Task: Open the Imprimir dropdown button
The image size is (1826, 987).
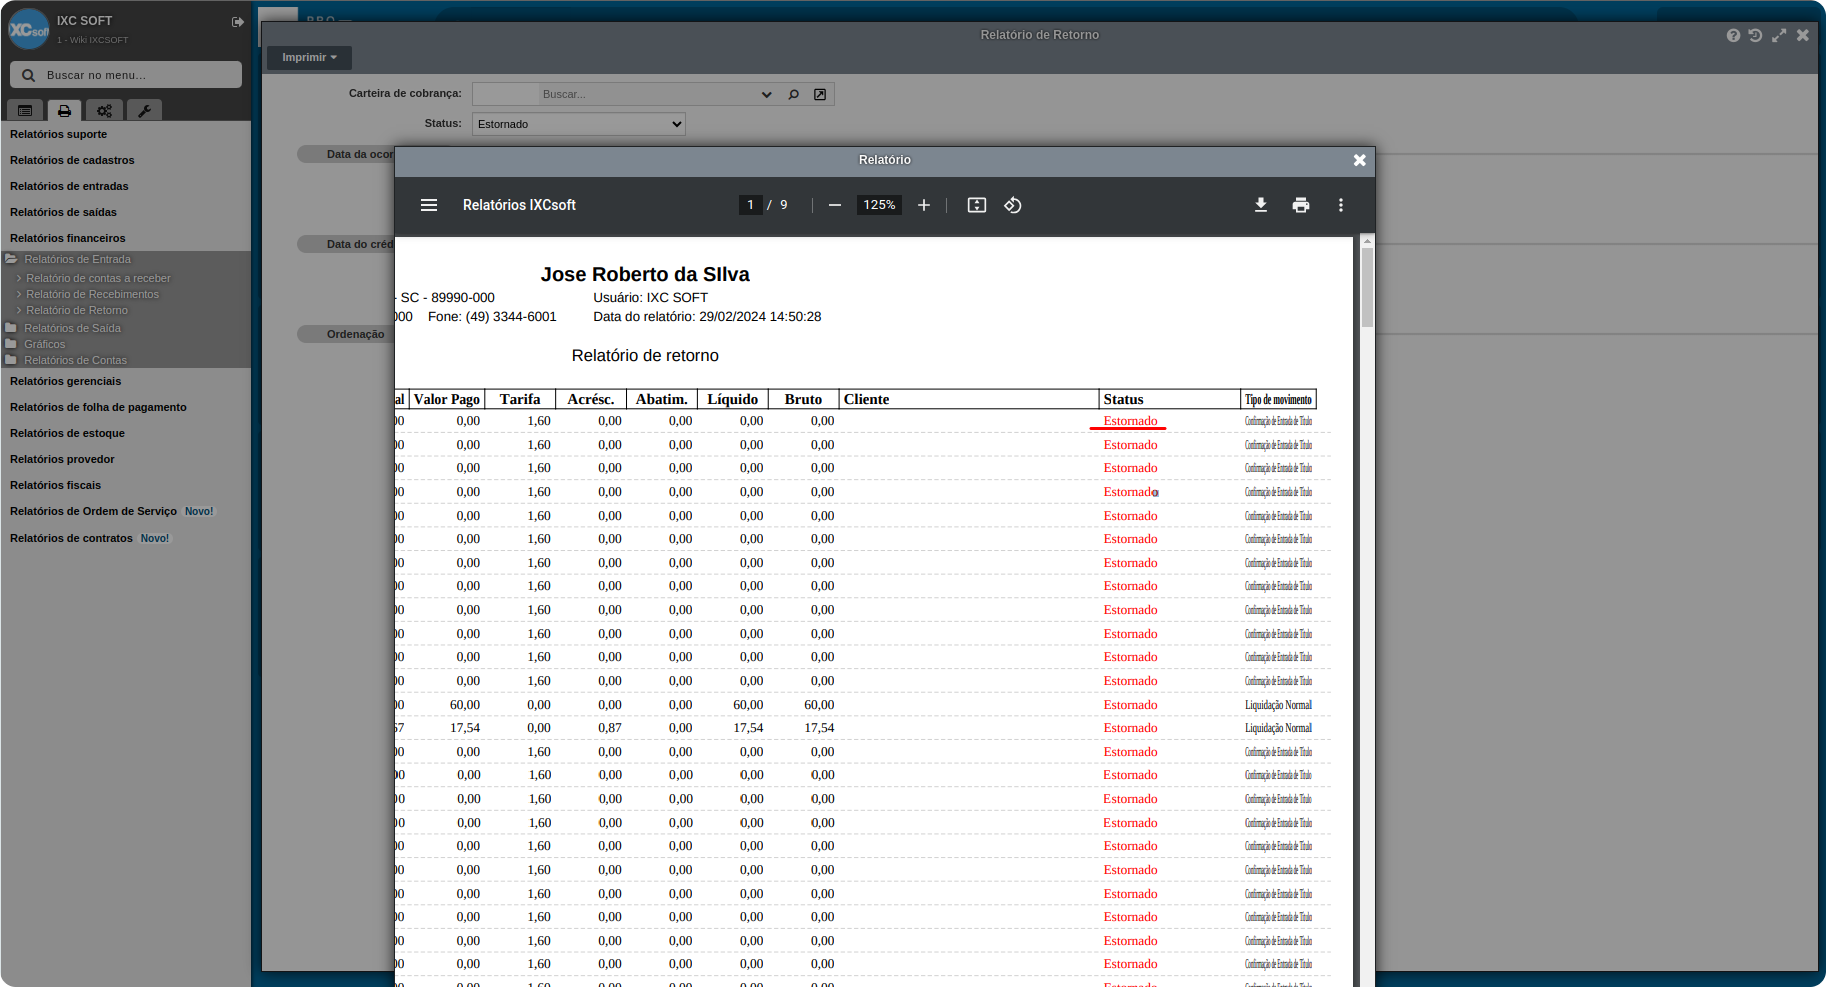Action: point(309,57)
